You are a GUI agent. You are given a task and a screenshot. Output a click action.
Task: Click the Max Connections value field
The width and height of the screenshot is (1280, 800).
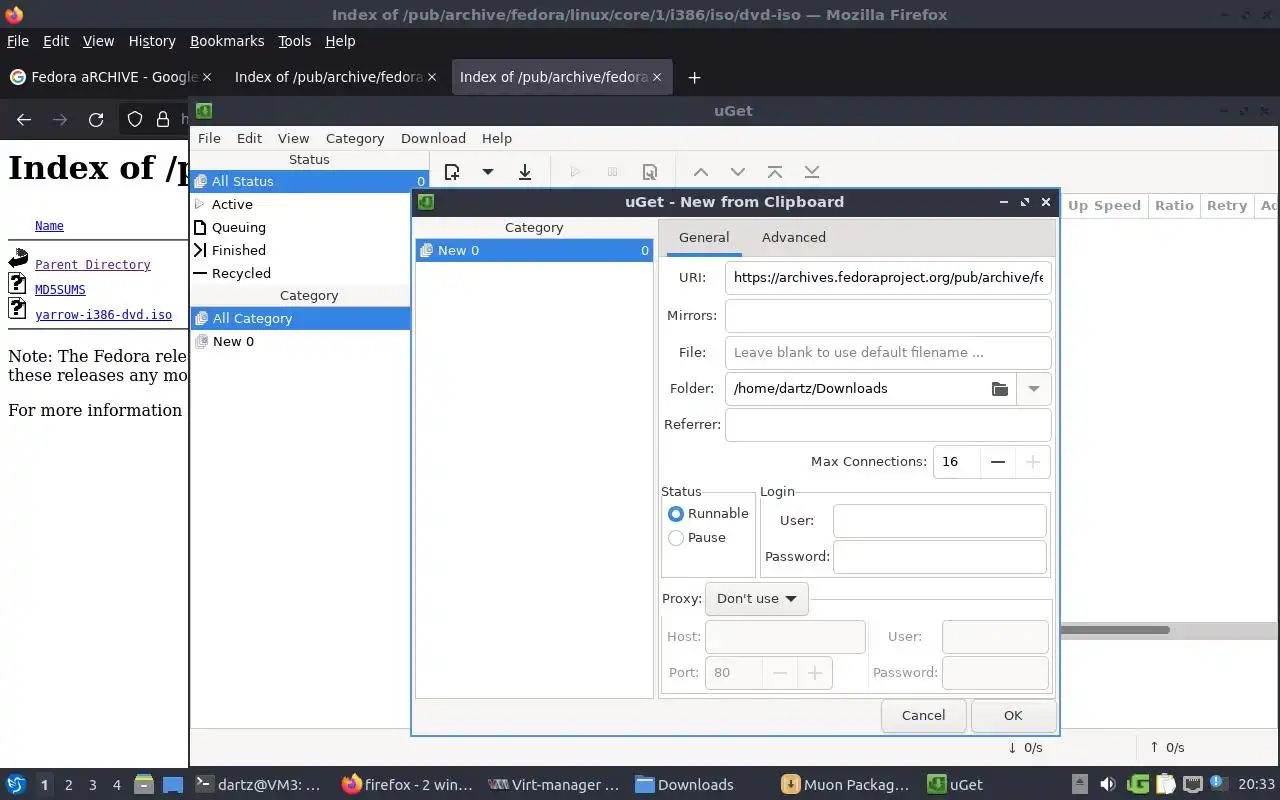pyautogui.click(x=956, y=462)
